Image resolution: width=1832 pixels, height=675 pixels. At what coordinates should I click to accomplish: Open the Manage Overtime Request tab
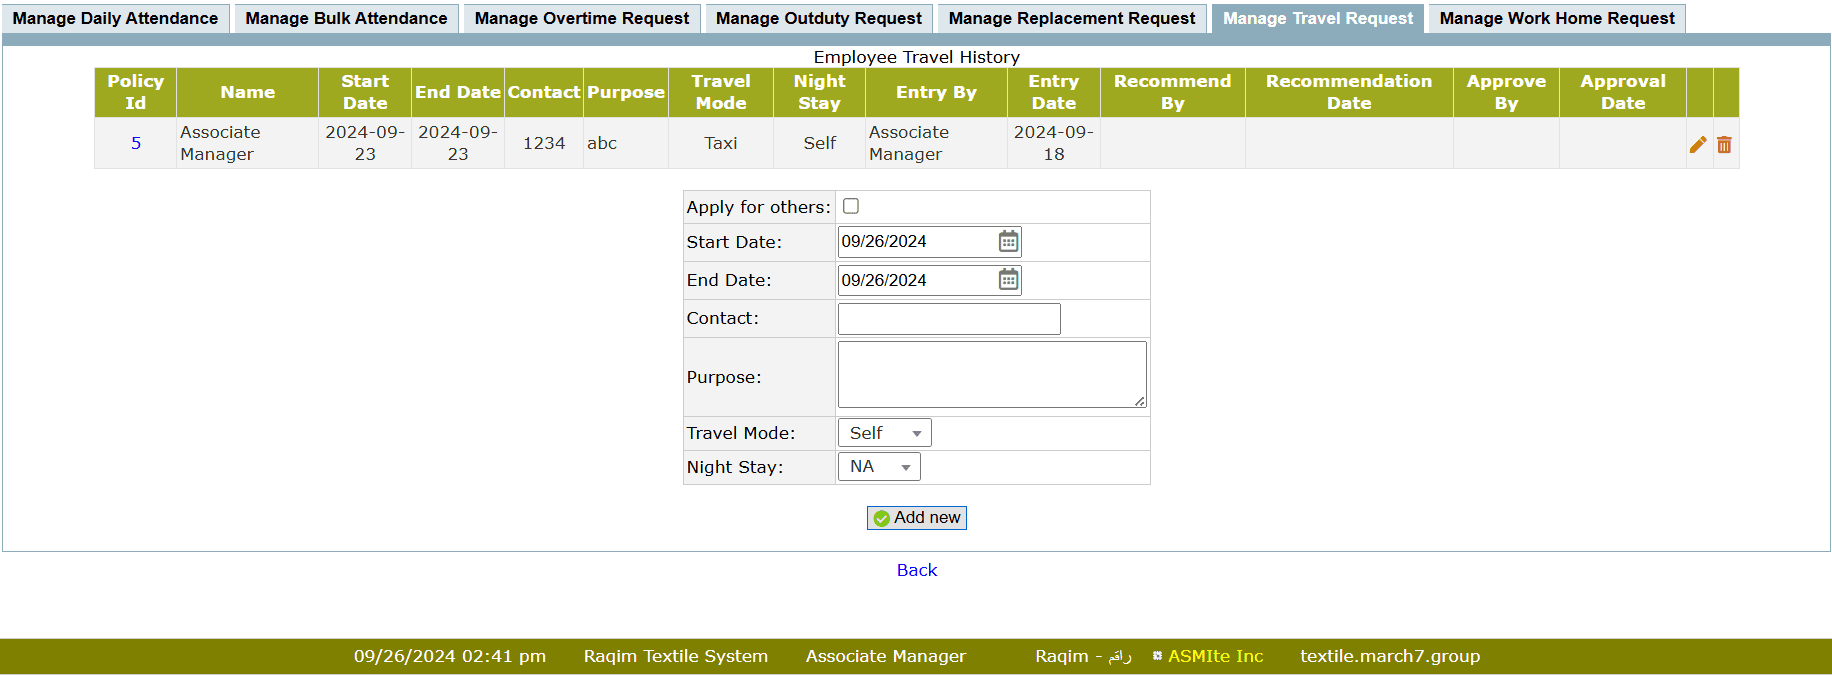[x=582, y=18]
